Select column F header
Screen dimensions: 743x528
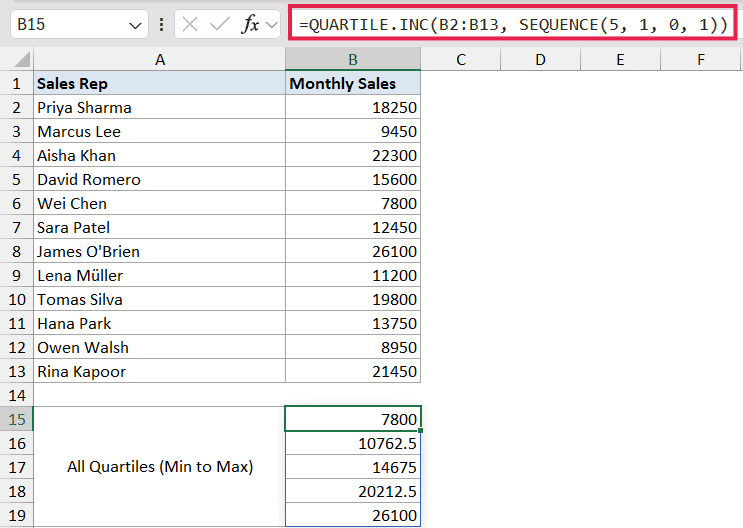[701, 60]
